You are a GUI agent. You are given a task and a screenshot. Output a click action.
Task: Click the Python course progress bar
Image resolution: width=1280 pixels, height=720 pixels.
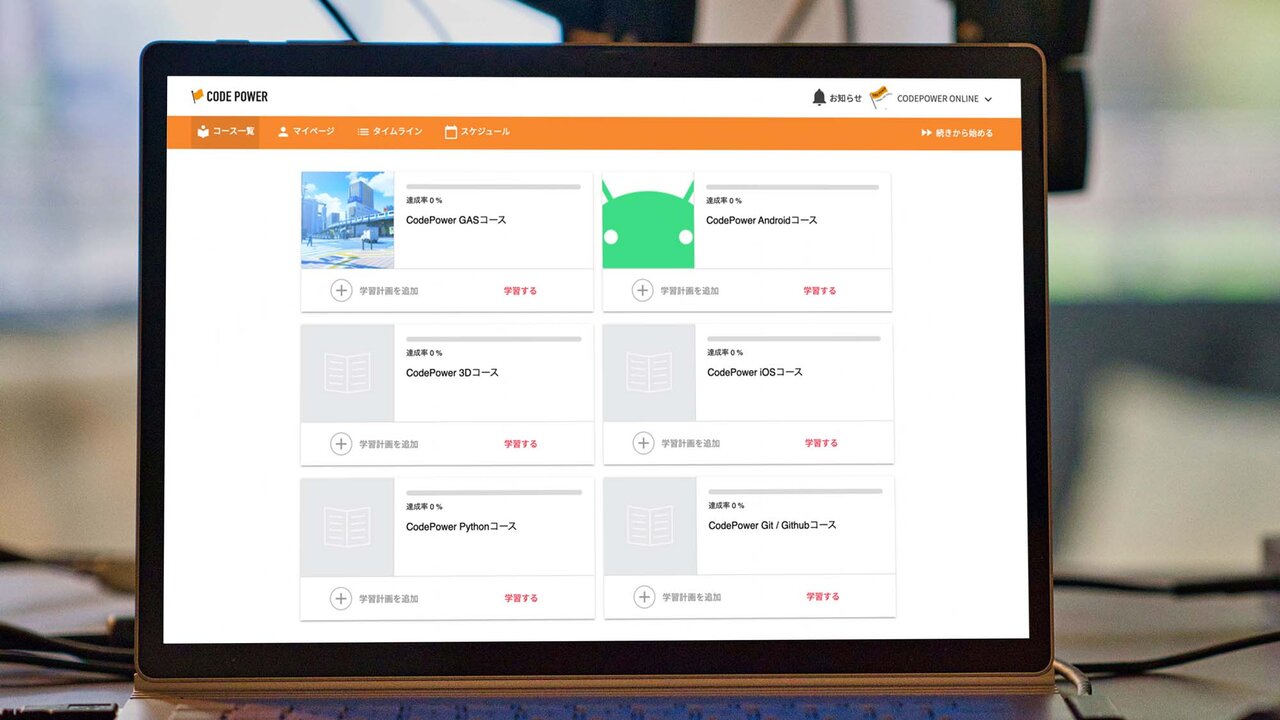coord(494,492)
